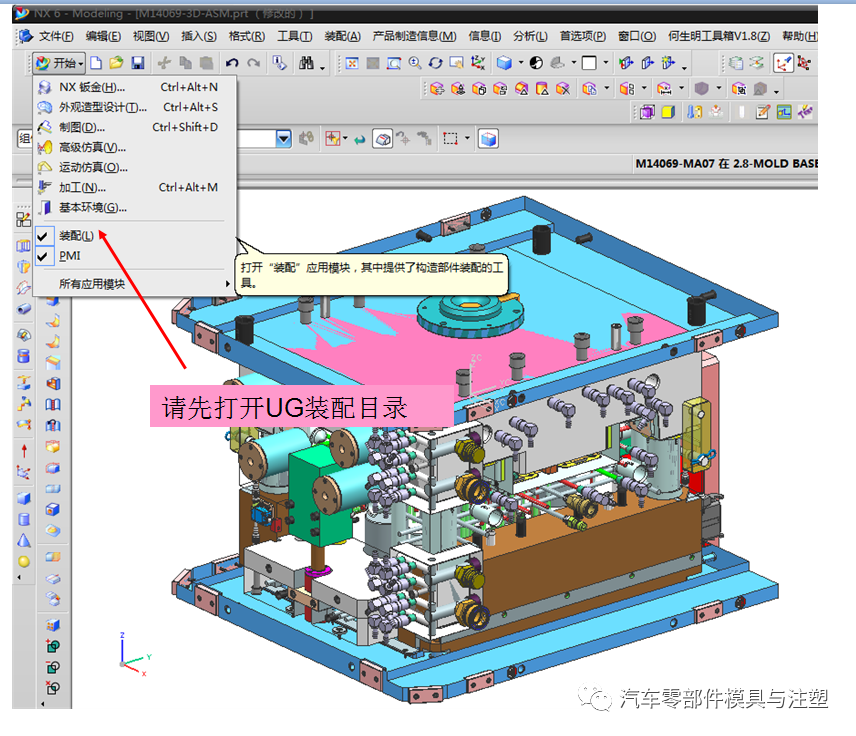Open the 信息(I) menu
This screenshot has width=856, height=736.
pos(484,37)
